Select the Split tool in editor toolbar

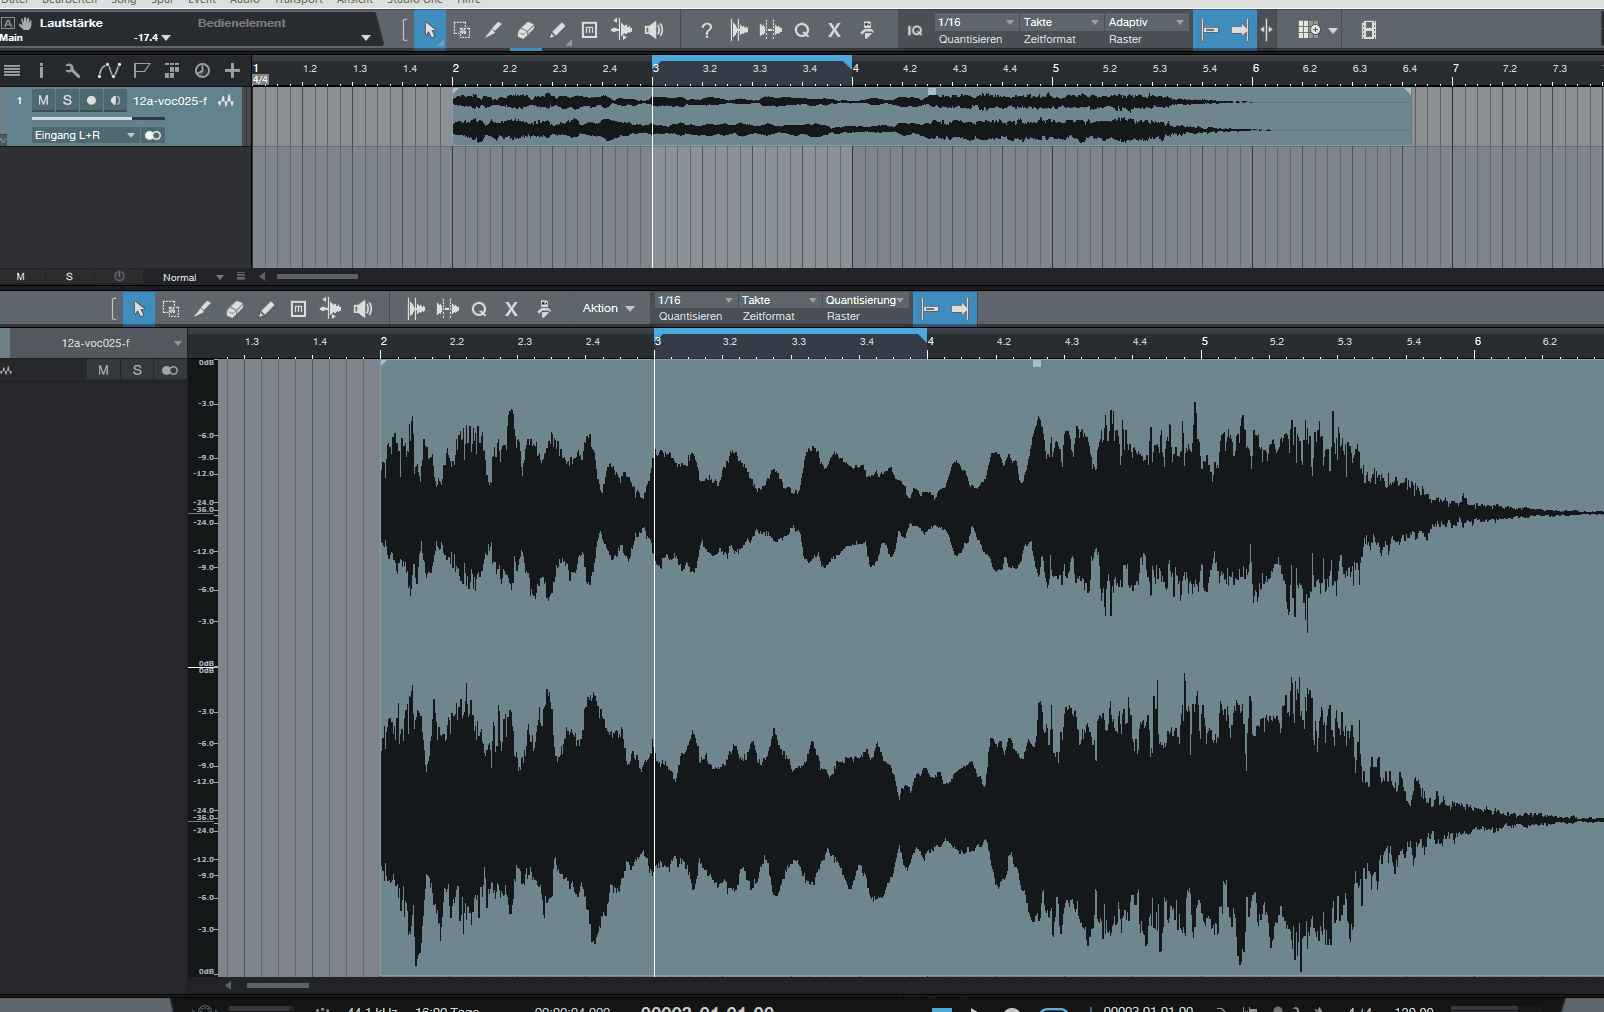click(x=202, y=309)
